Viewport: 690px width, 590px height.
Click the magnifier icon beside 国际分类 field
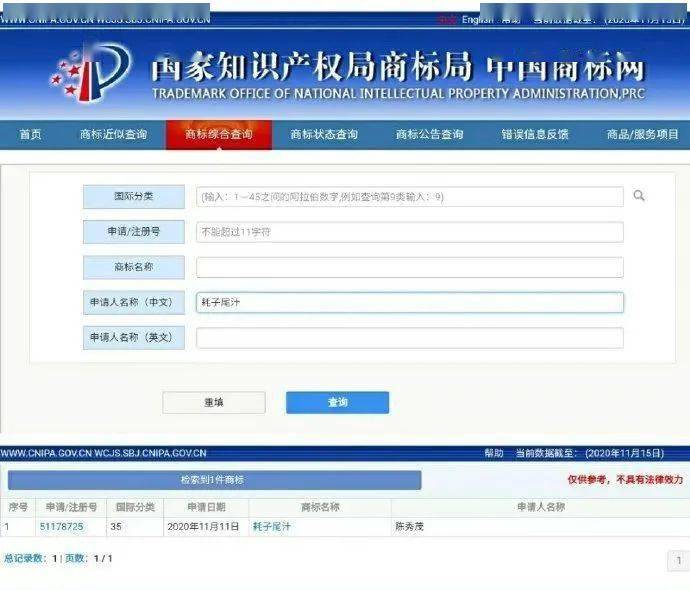(x=639, y=195)
